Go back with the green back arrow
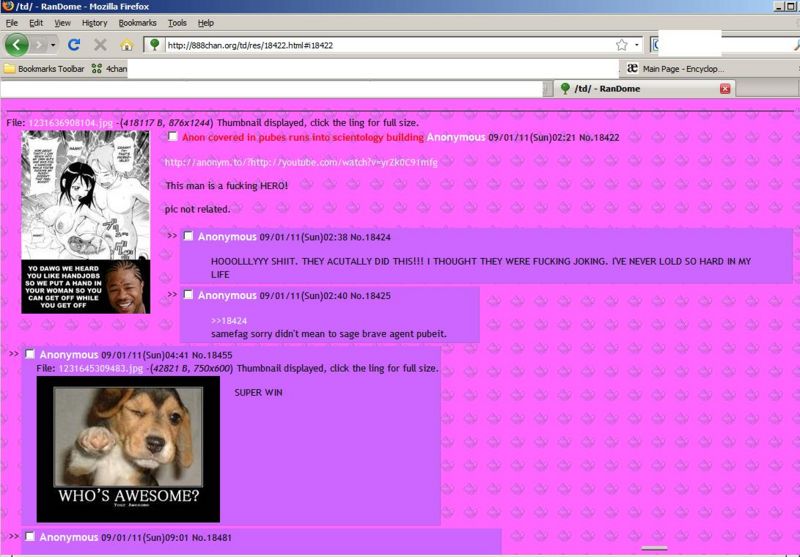800x557 pixels. tap(17, 45)
